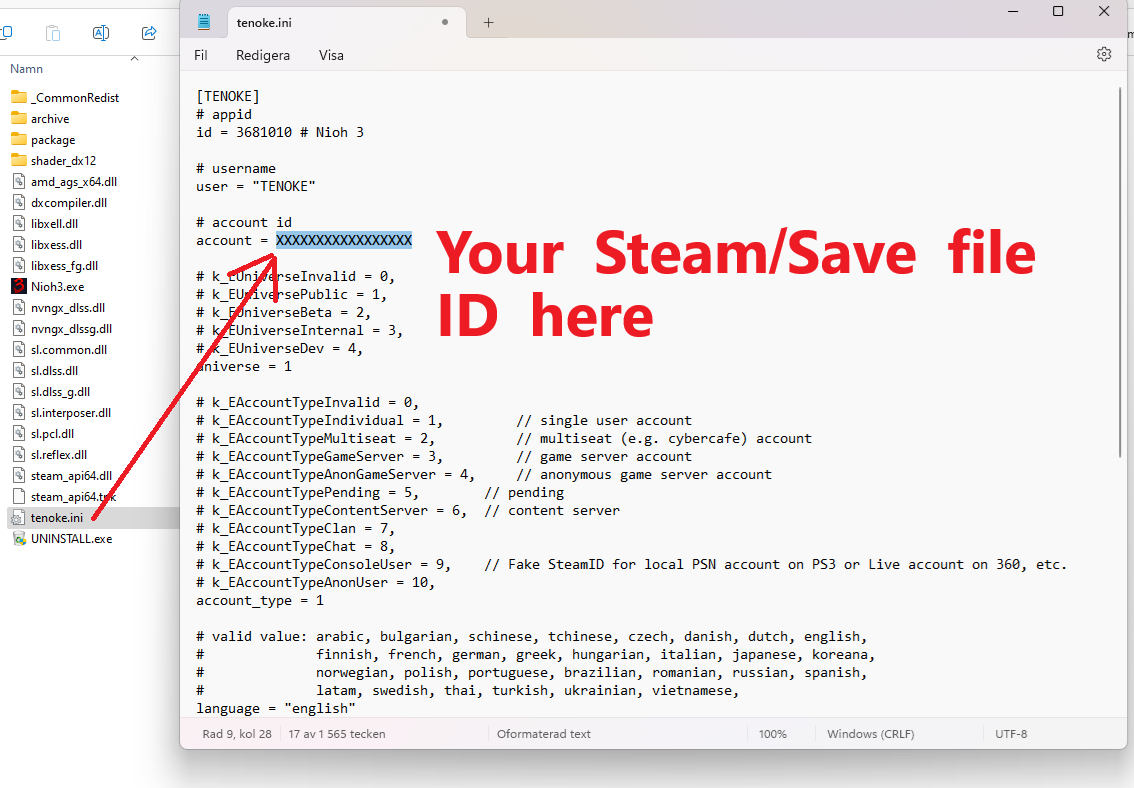
Task: Click the line 'id = 3681010 # Nioh 3'
Action: tap(280, 132)
